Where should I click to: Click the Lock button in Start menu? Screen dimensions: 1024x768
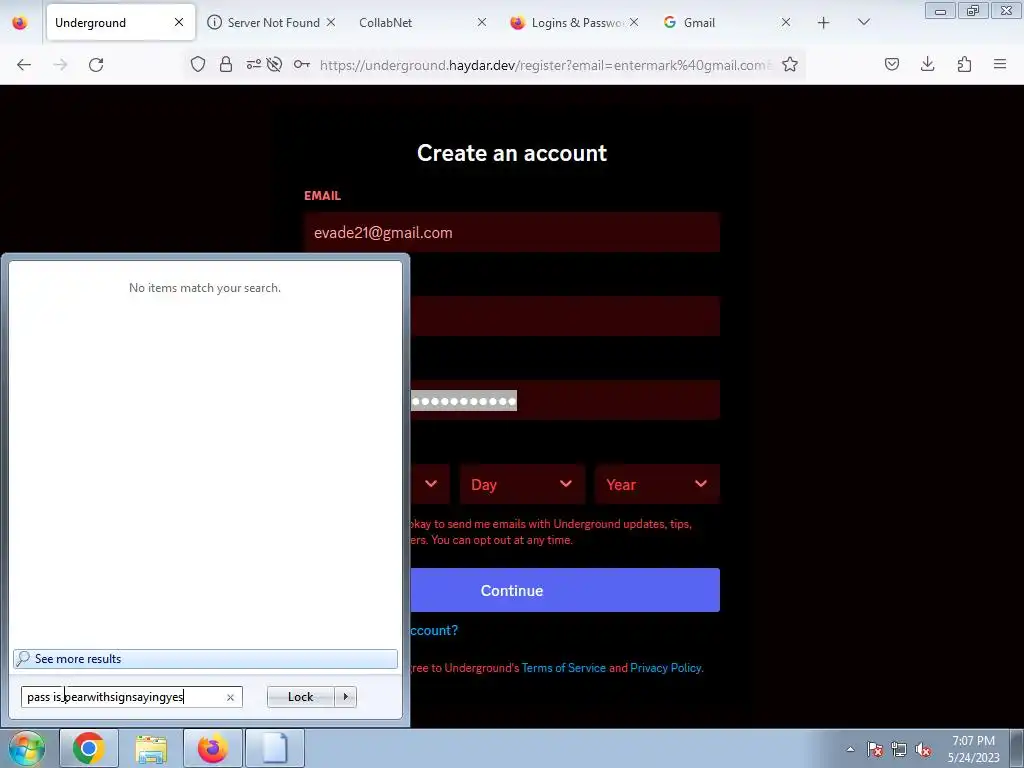[300, 697]
